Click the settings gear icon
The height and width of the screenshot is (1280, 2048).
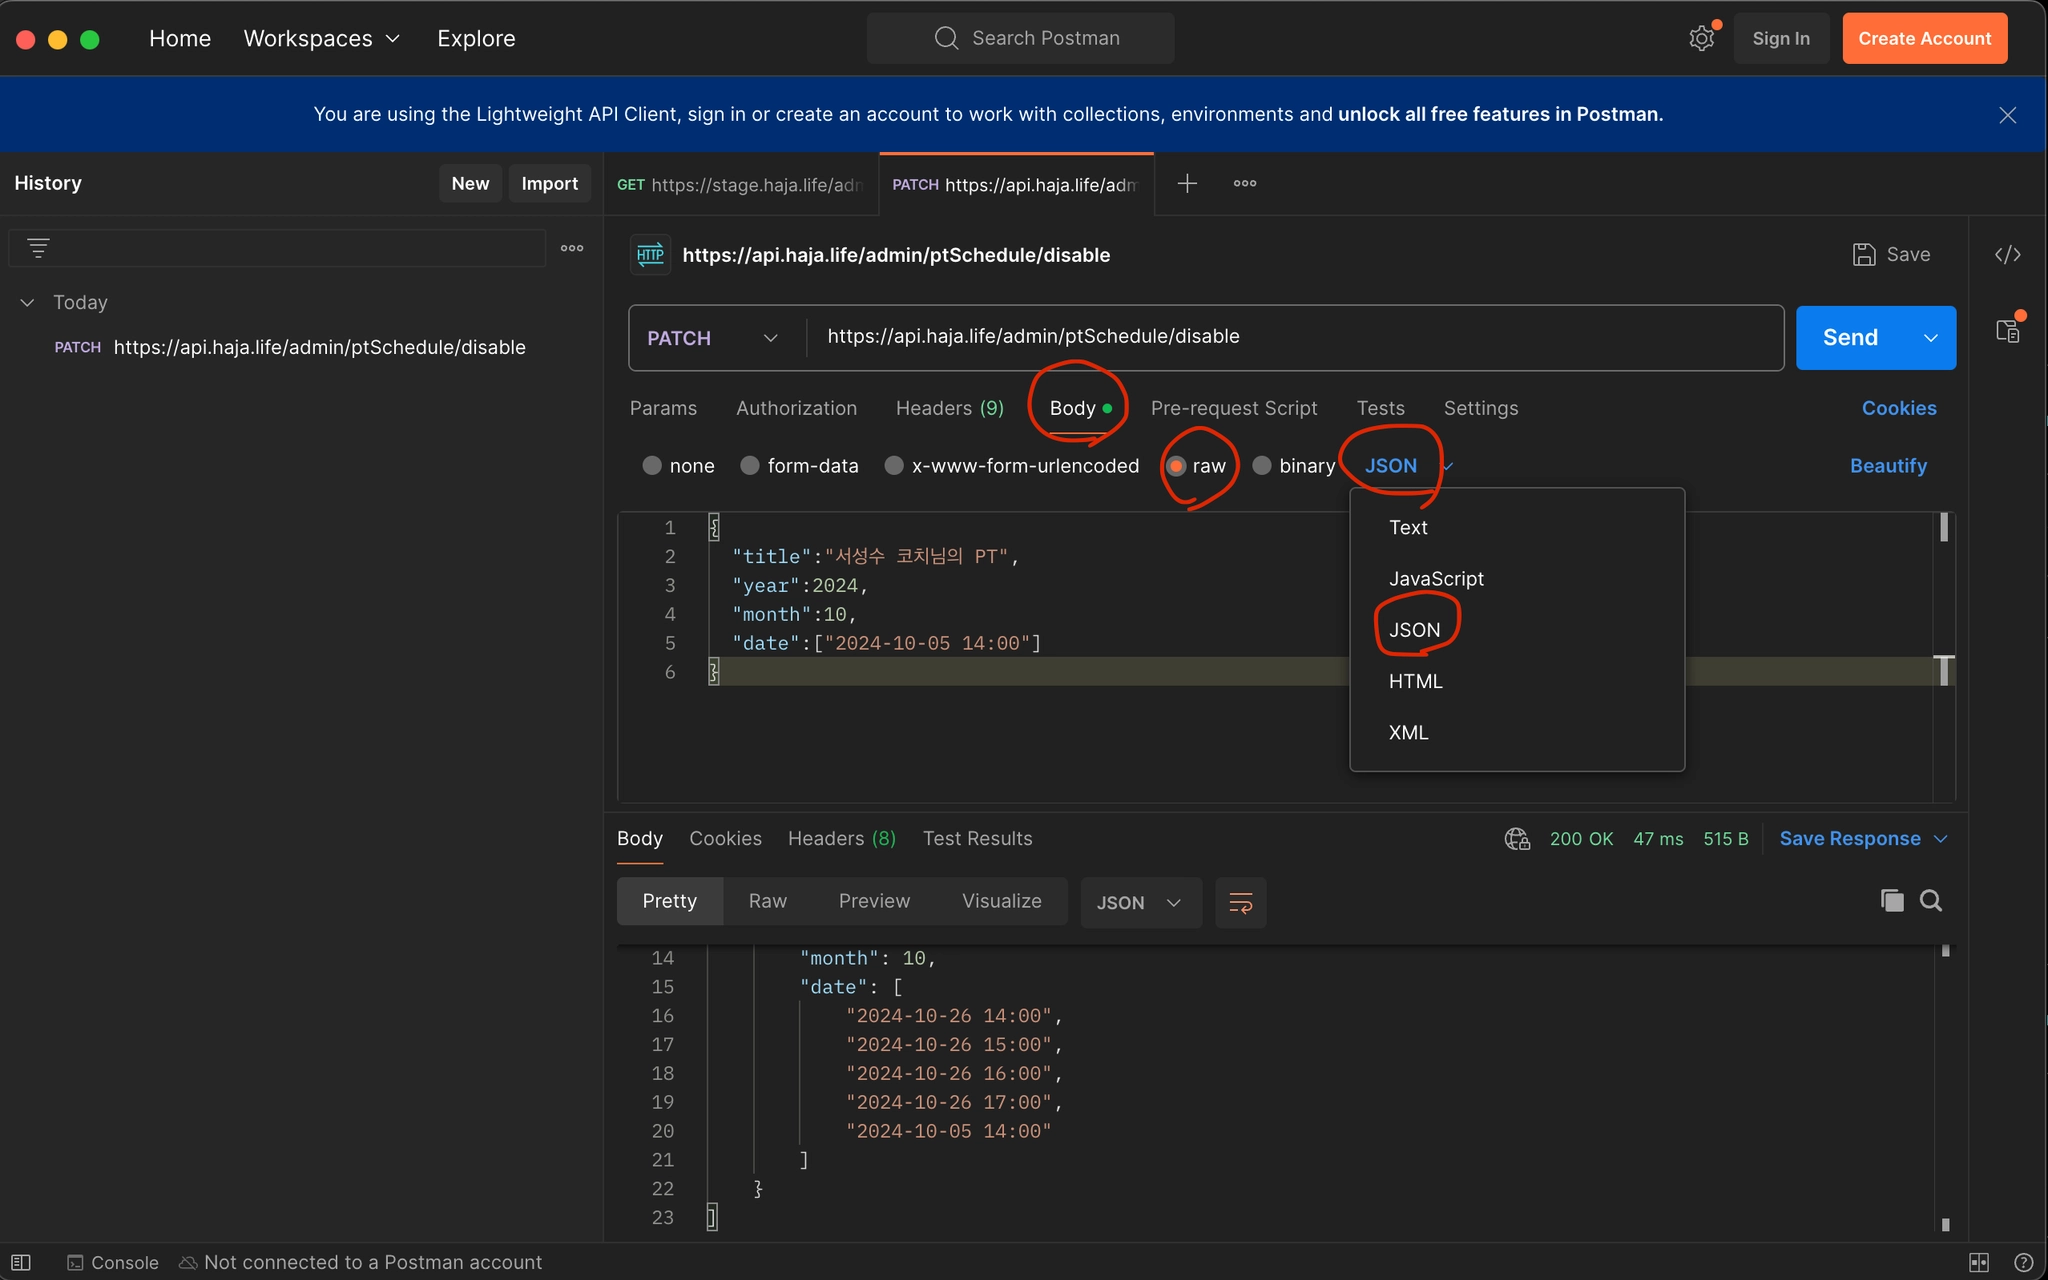point(1701,39)
